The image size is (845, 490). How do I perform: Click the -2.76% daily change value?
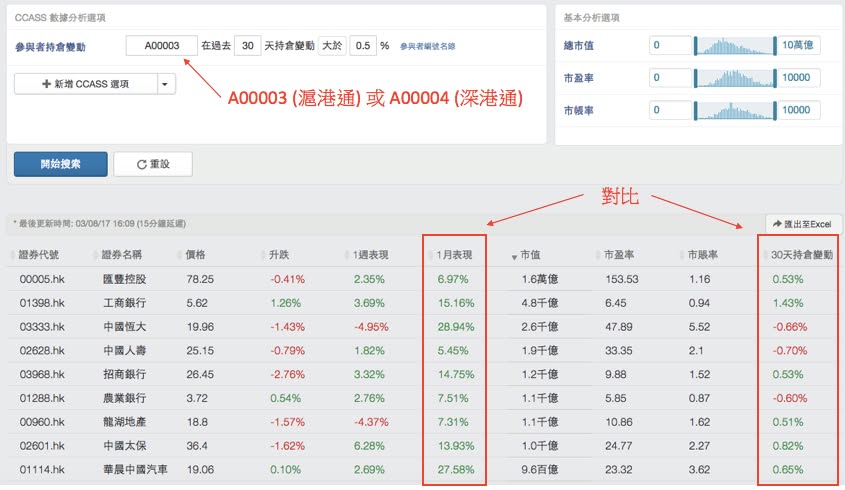tap(287, 374)
